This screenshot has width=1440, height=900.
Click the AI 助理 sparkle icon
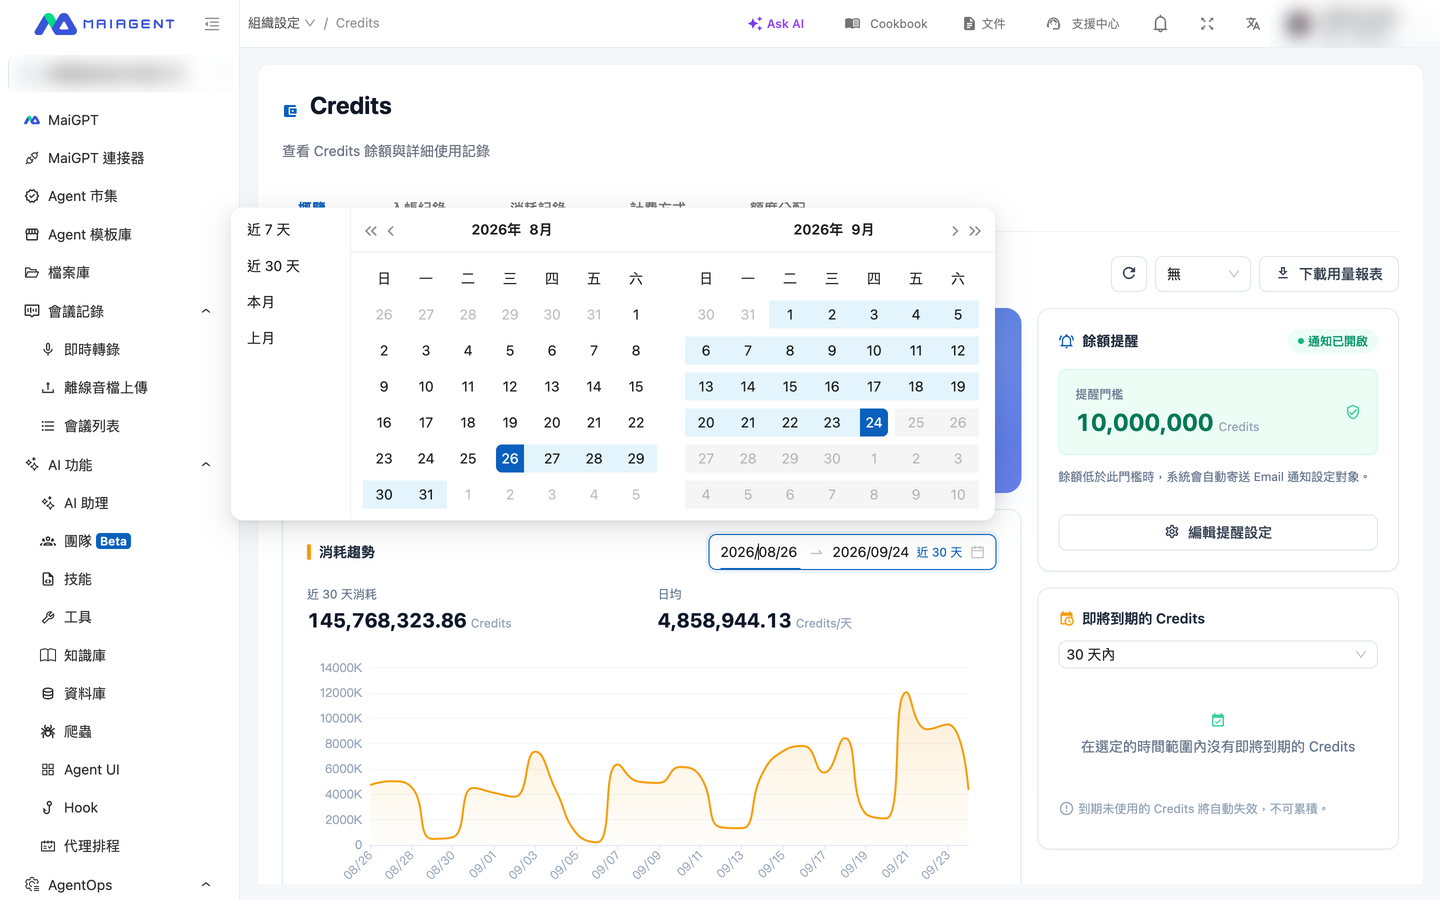48,503
